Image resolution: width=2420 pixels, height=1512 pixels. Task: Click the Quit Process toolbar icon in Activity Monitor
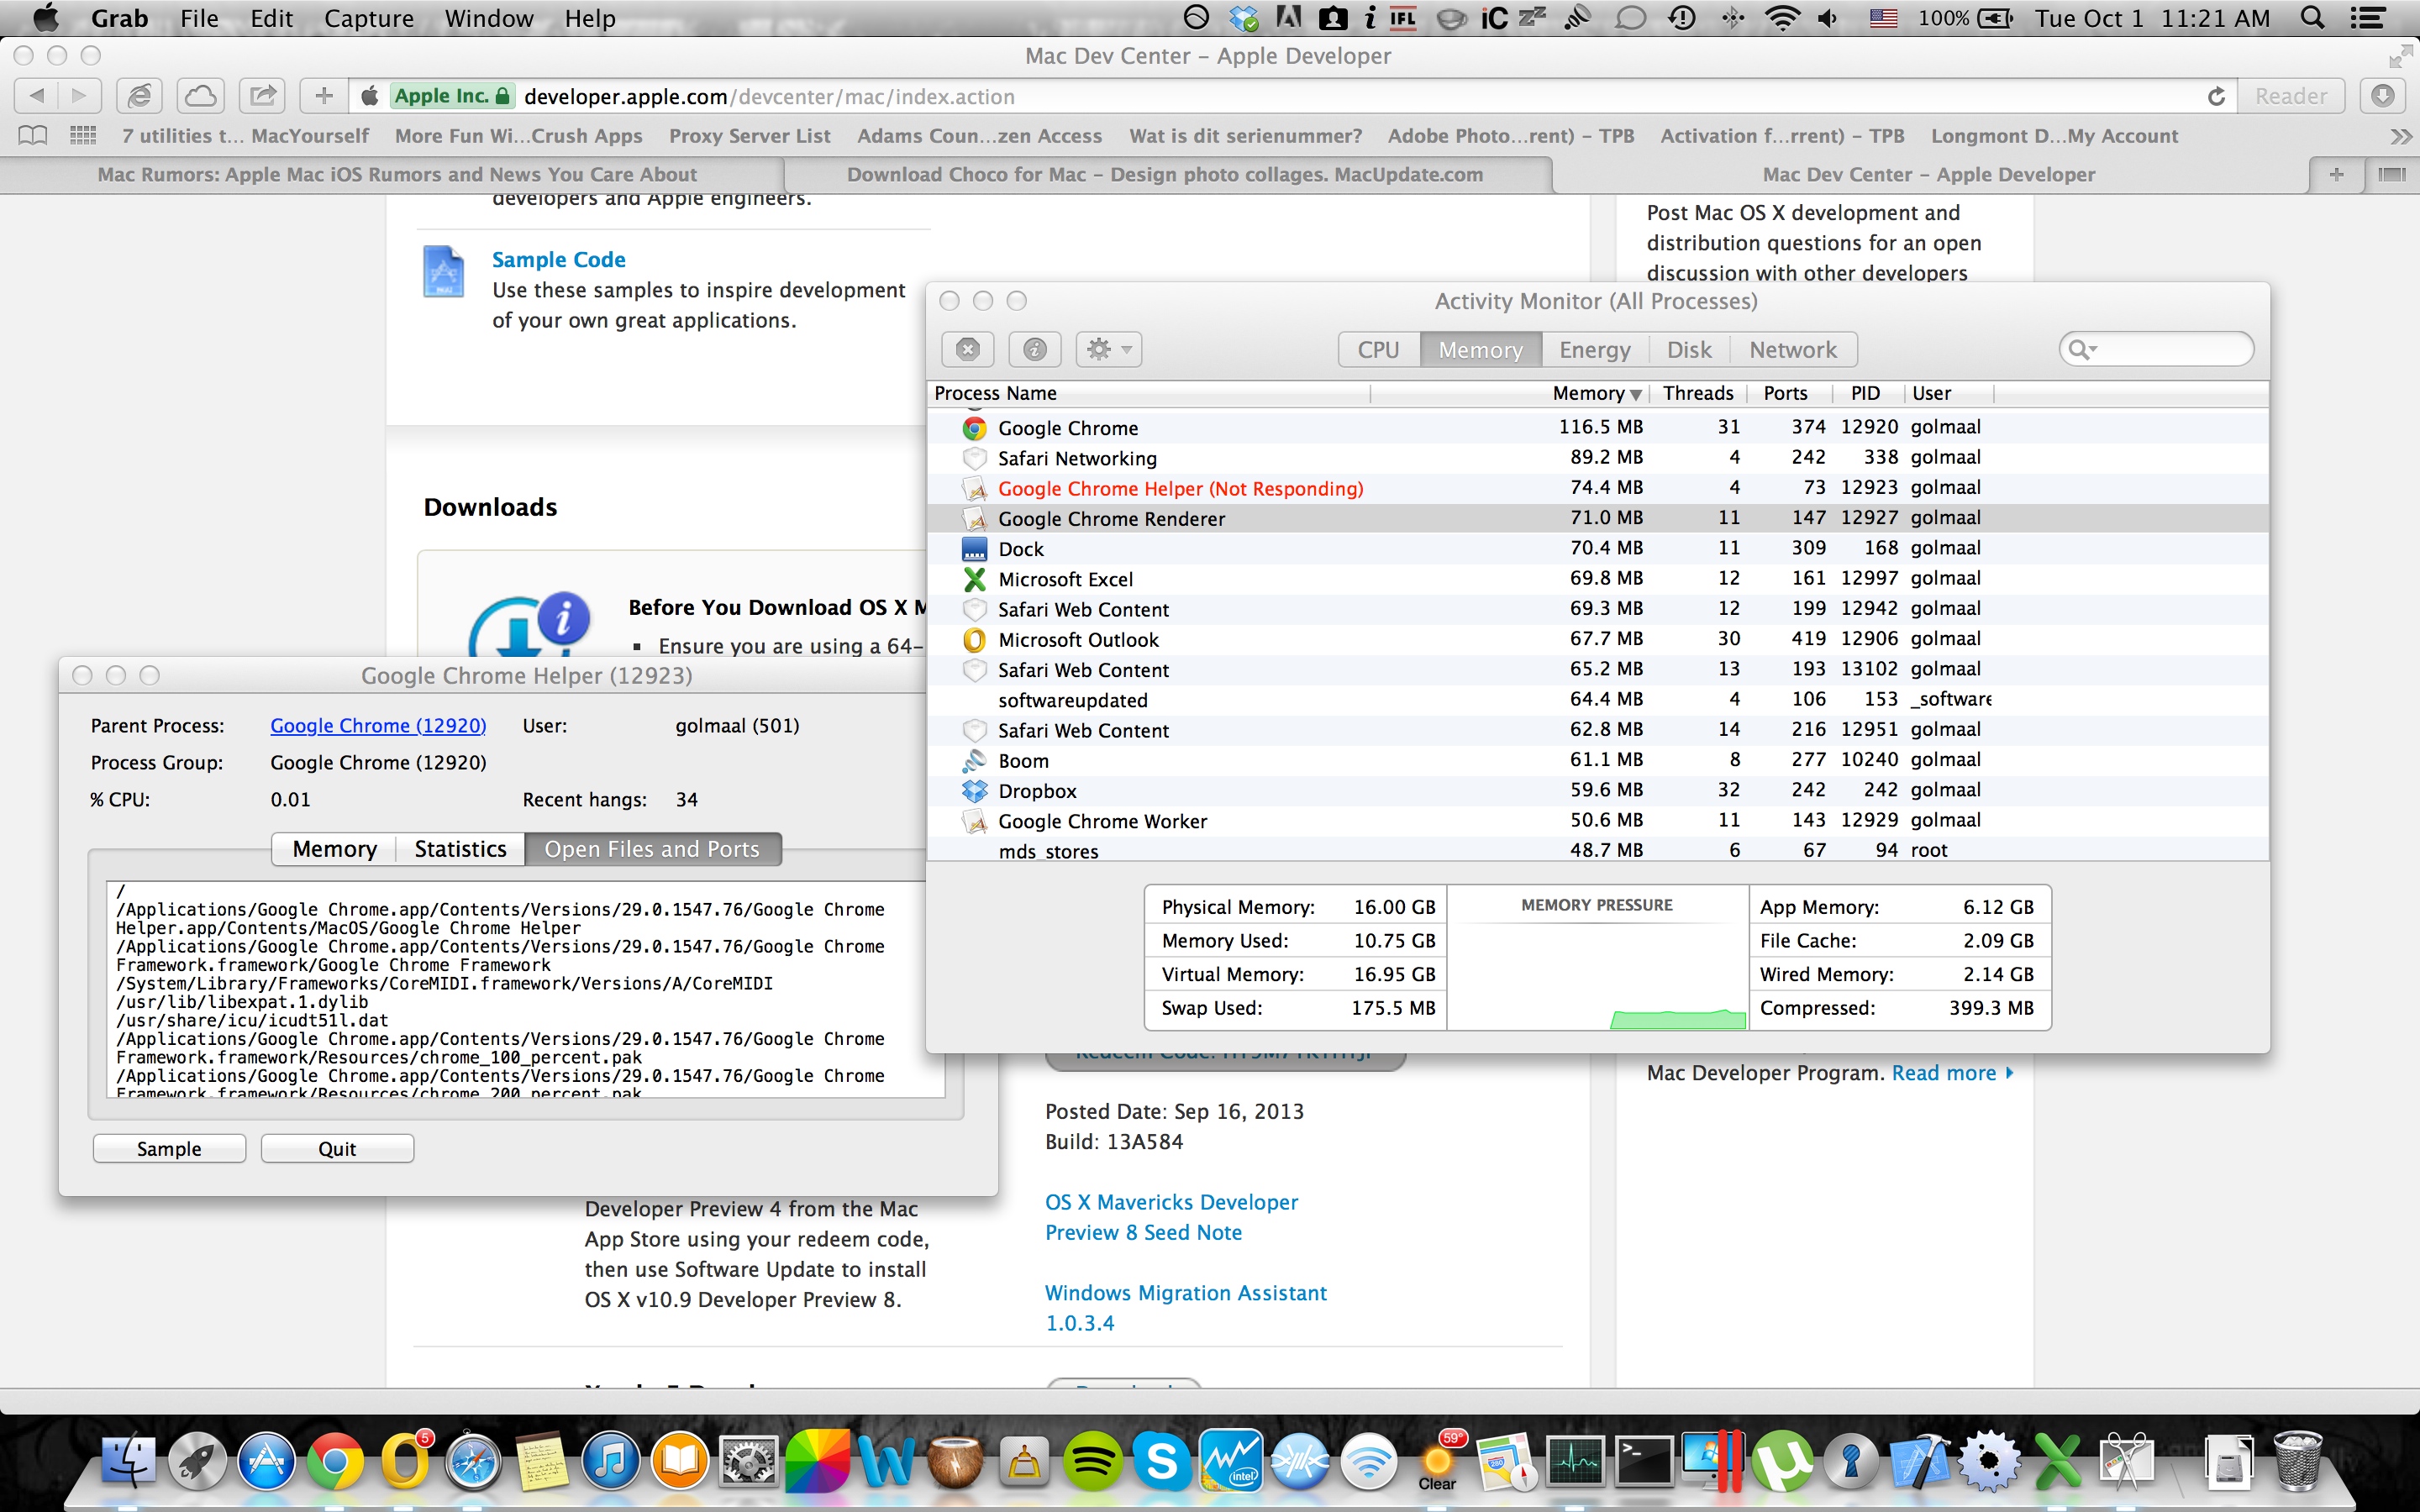tap(967, 349)
